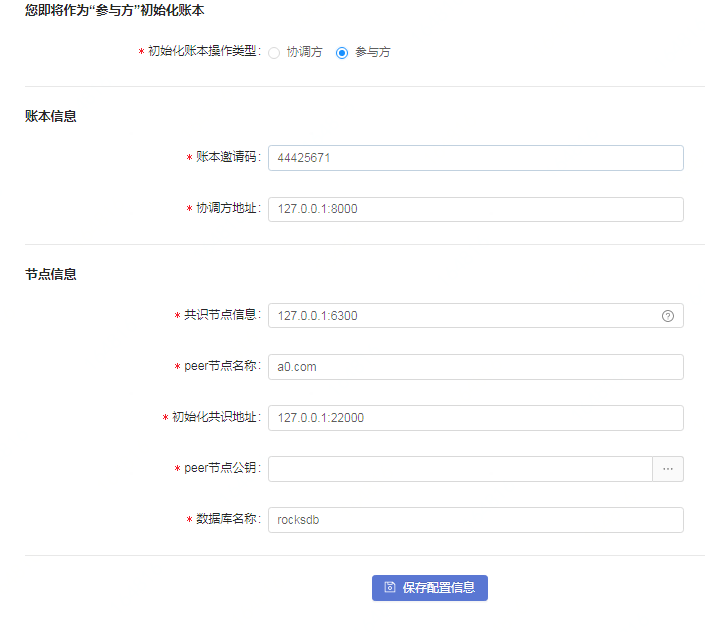Select the 协调方 radio button
705x632 pixels.
click(274, 53)
